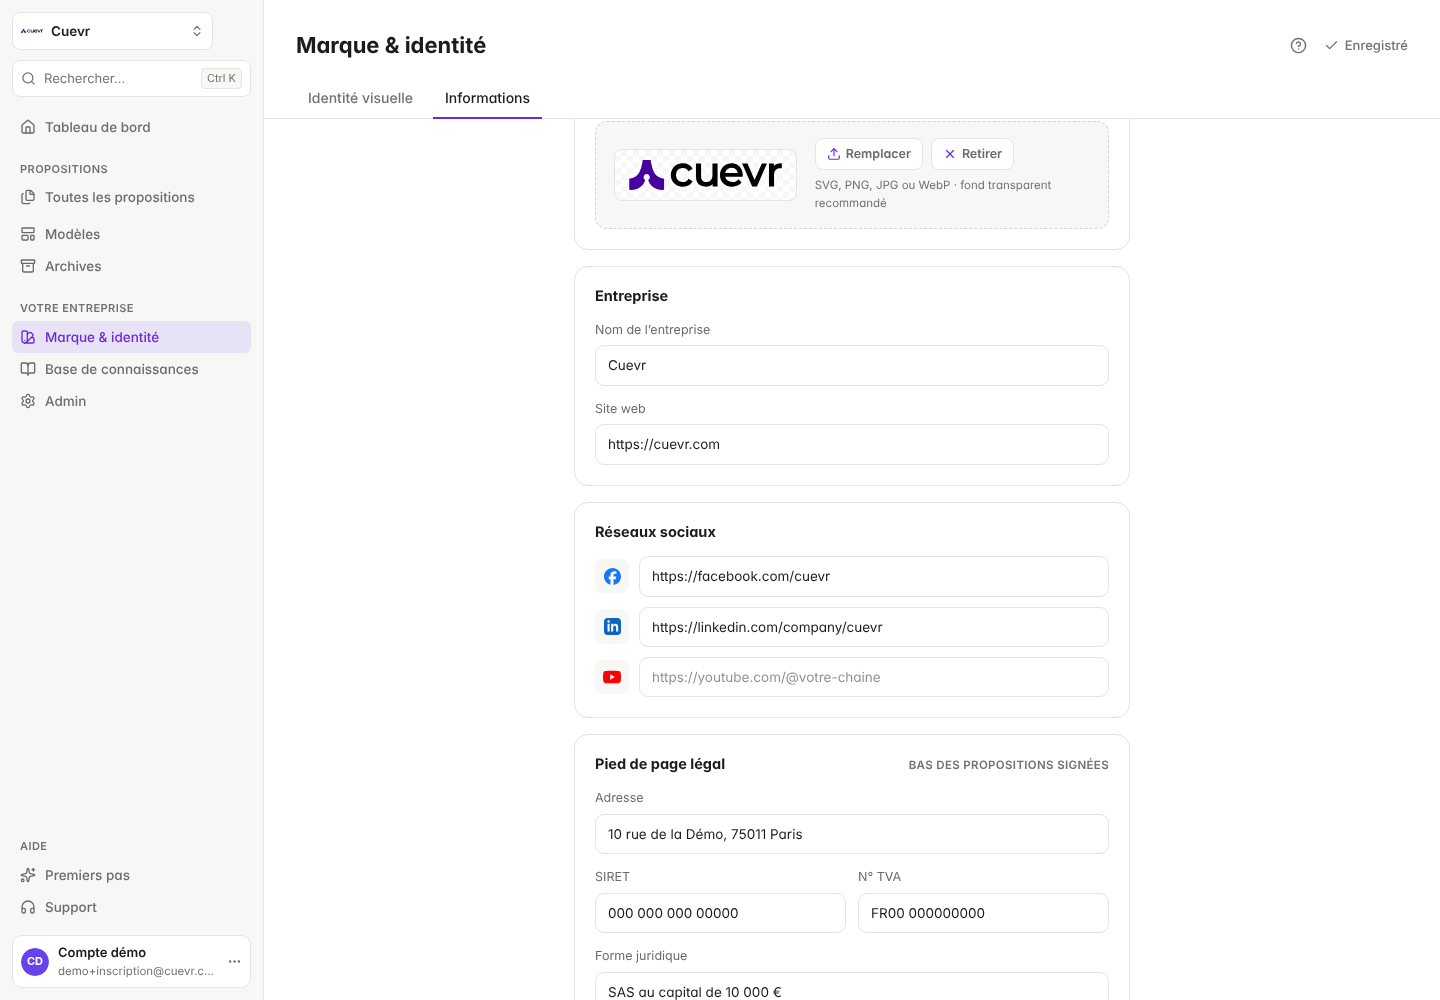Viewport: 1440px width, 1000px height.
Task: Click the N° TVA input field
Action: [983, 913]
